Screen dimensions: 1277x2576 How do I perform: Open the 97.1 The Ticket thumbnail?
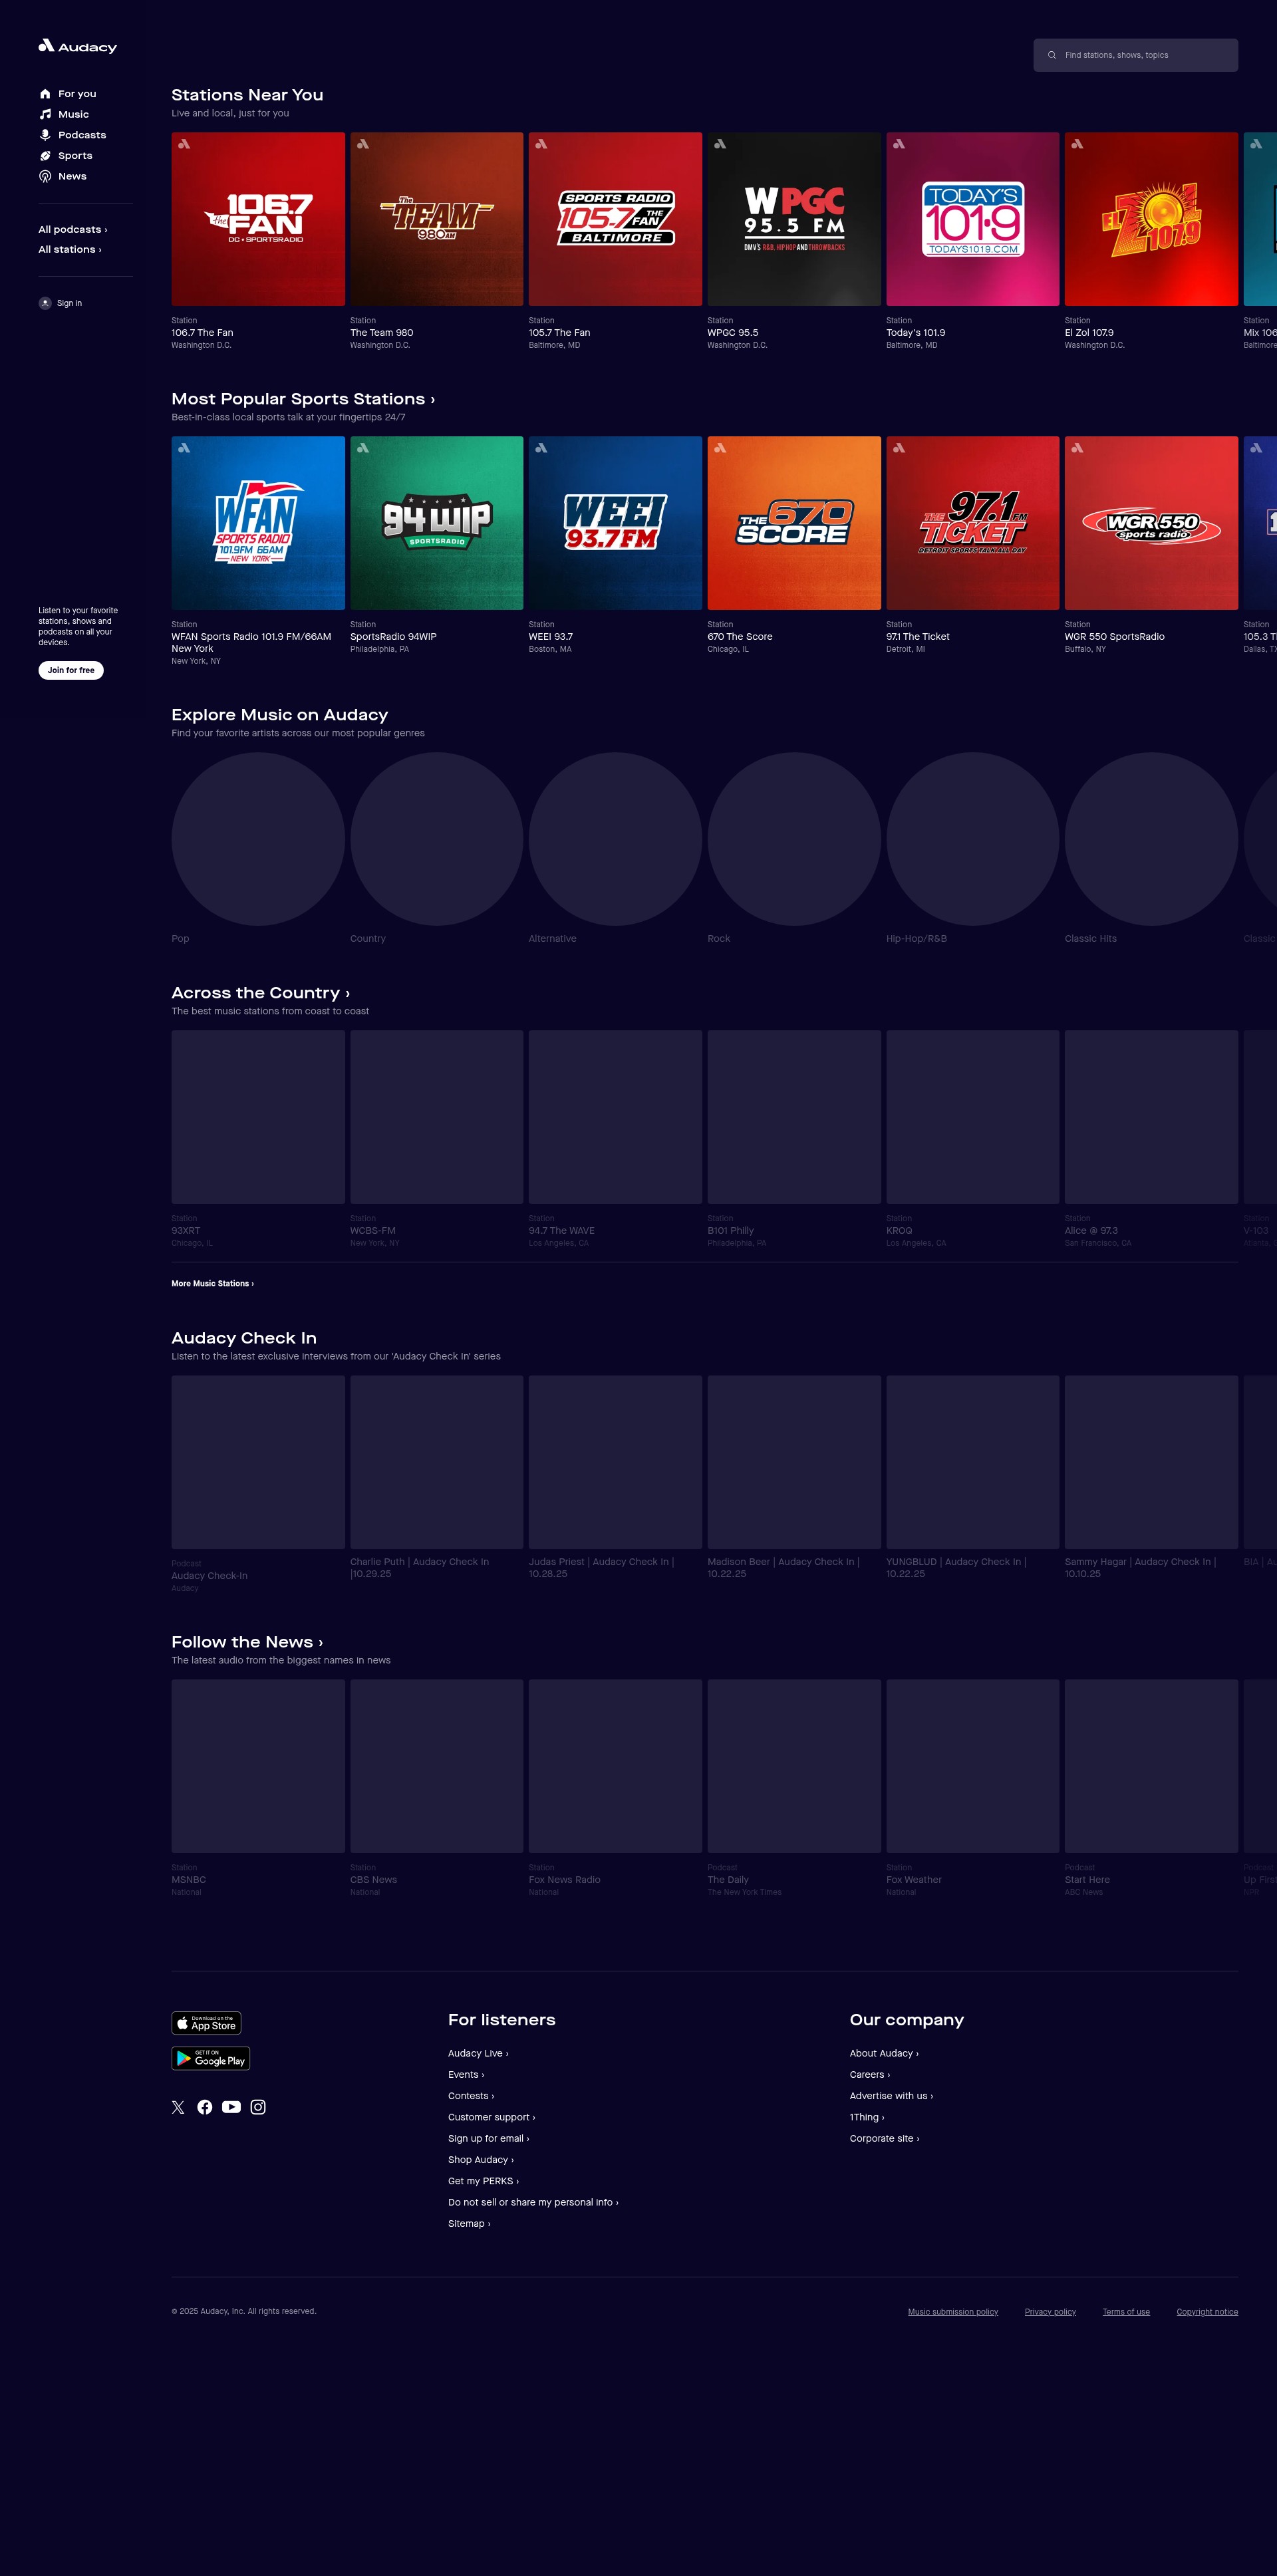tap(973, 523)
